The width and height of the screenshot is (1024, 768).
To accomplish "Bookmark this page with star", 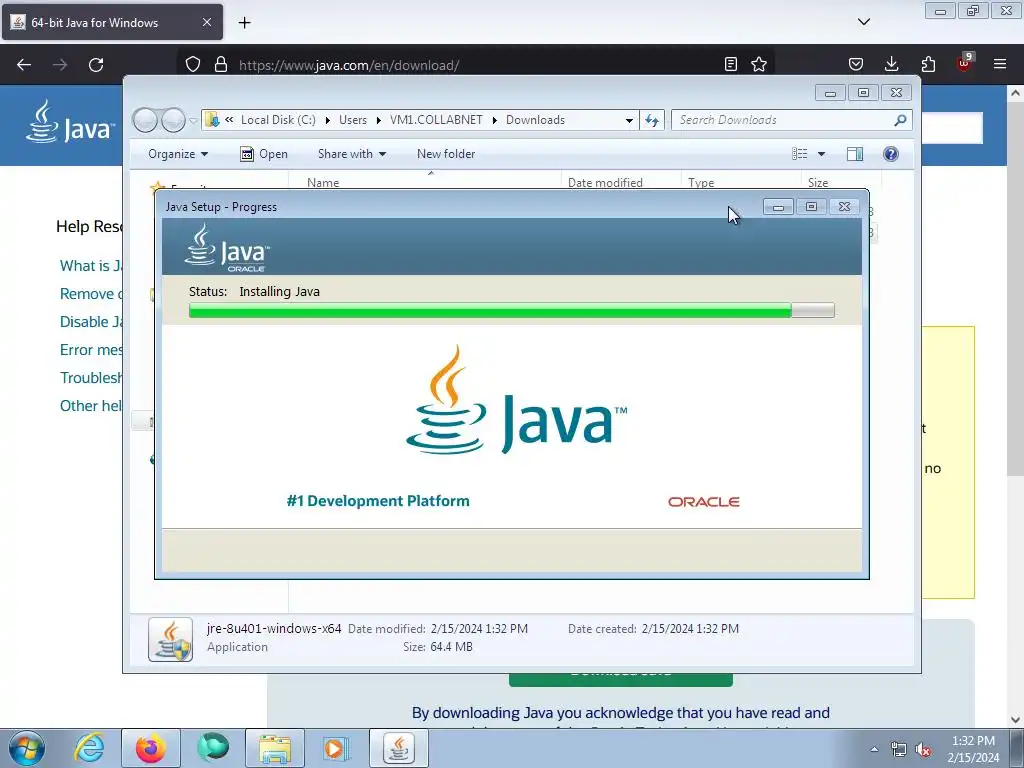I will (x=759, y=64).
